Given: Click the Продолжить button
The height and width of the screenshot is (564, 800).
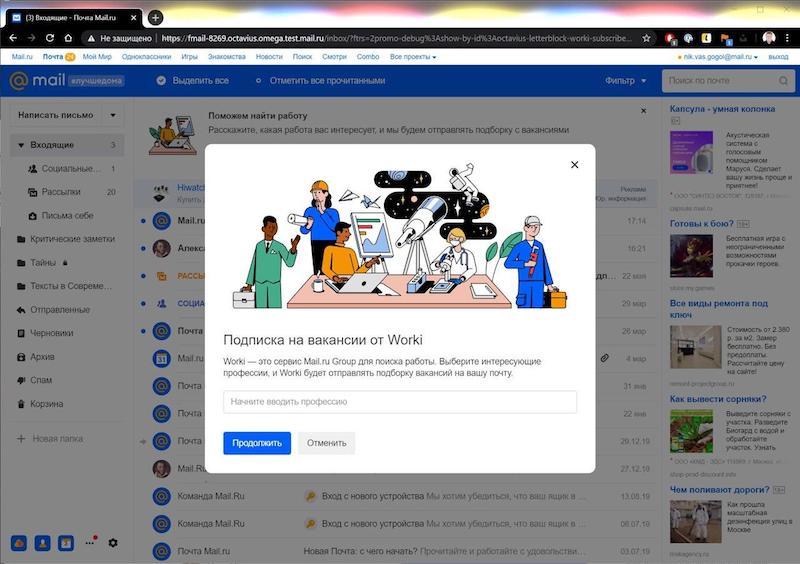Looking at the screenshot, I should tap(257, 443).
